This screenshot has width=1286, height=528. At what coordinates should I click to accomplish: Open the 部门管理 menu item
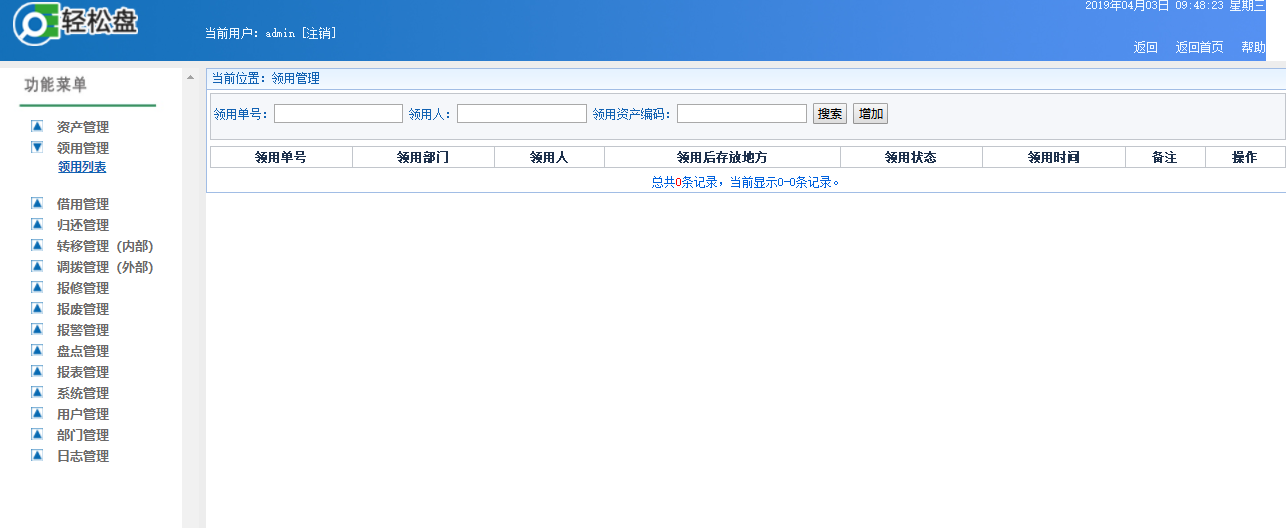[x=83, y=435]
